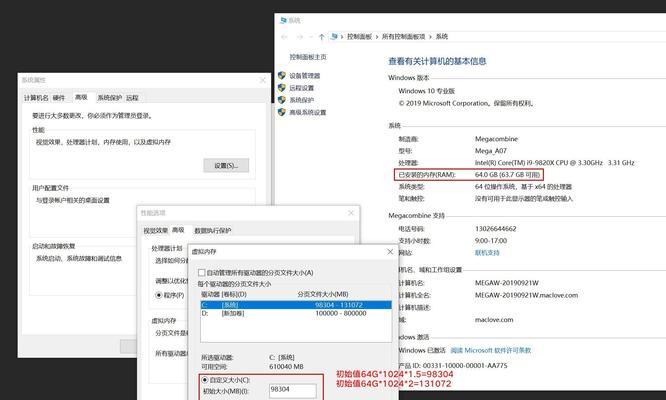Image resolution: width=666 pixels, height=400 pixels.
Task: Click support hours 9:00-17:00
Action: pyautogui.click(x=491, y=241)
